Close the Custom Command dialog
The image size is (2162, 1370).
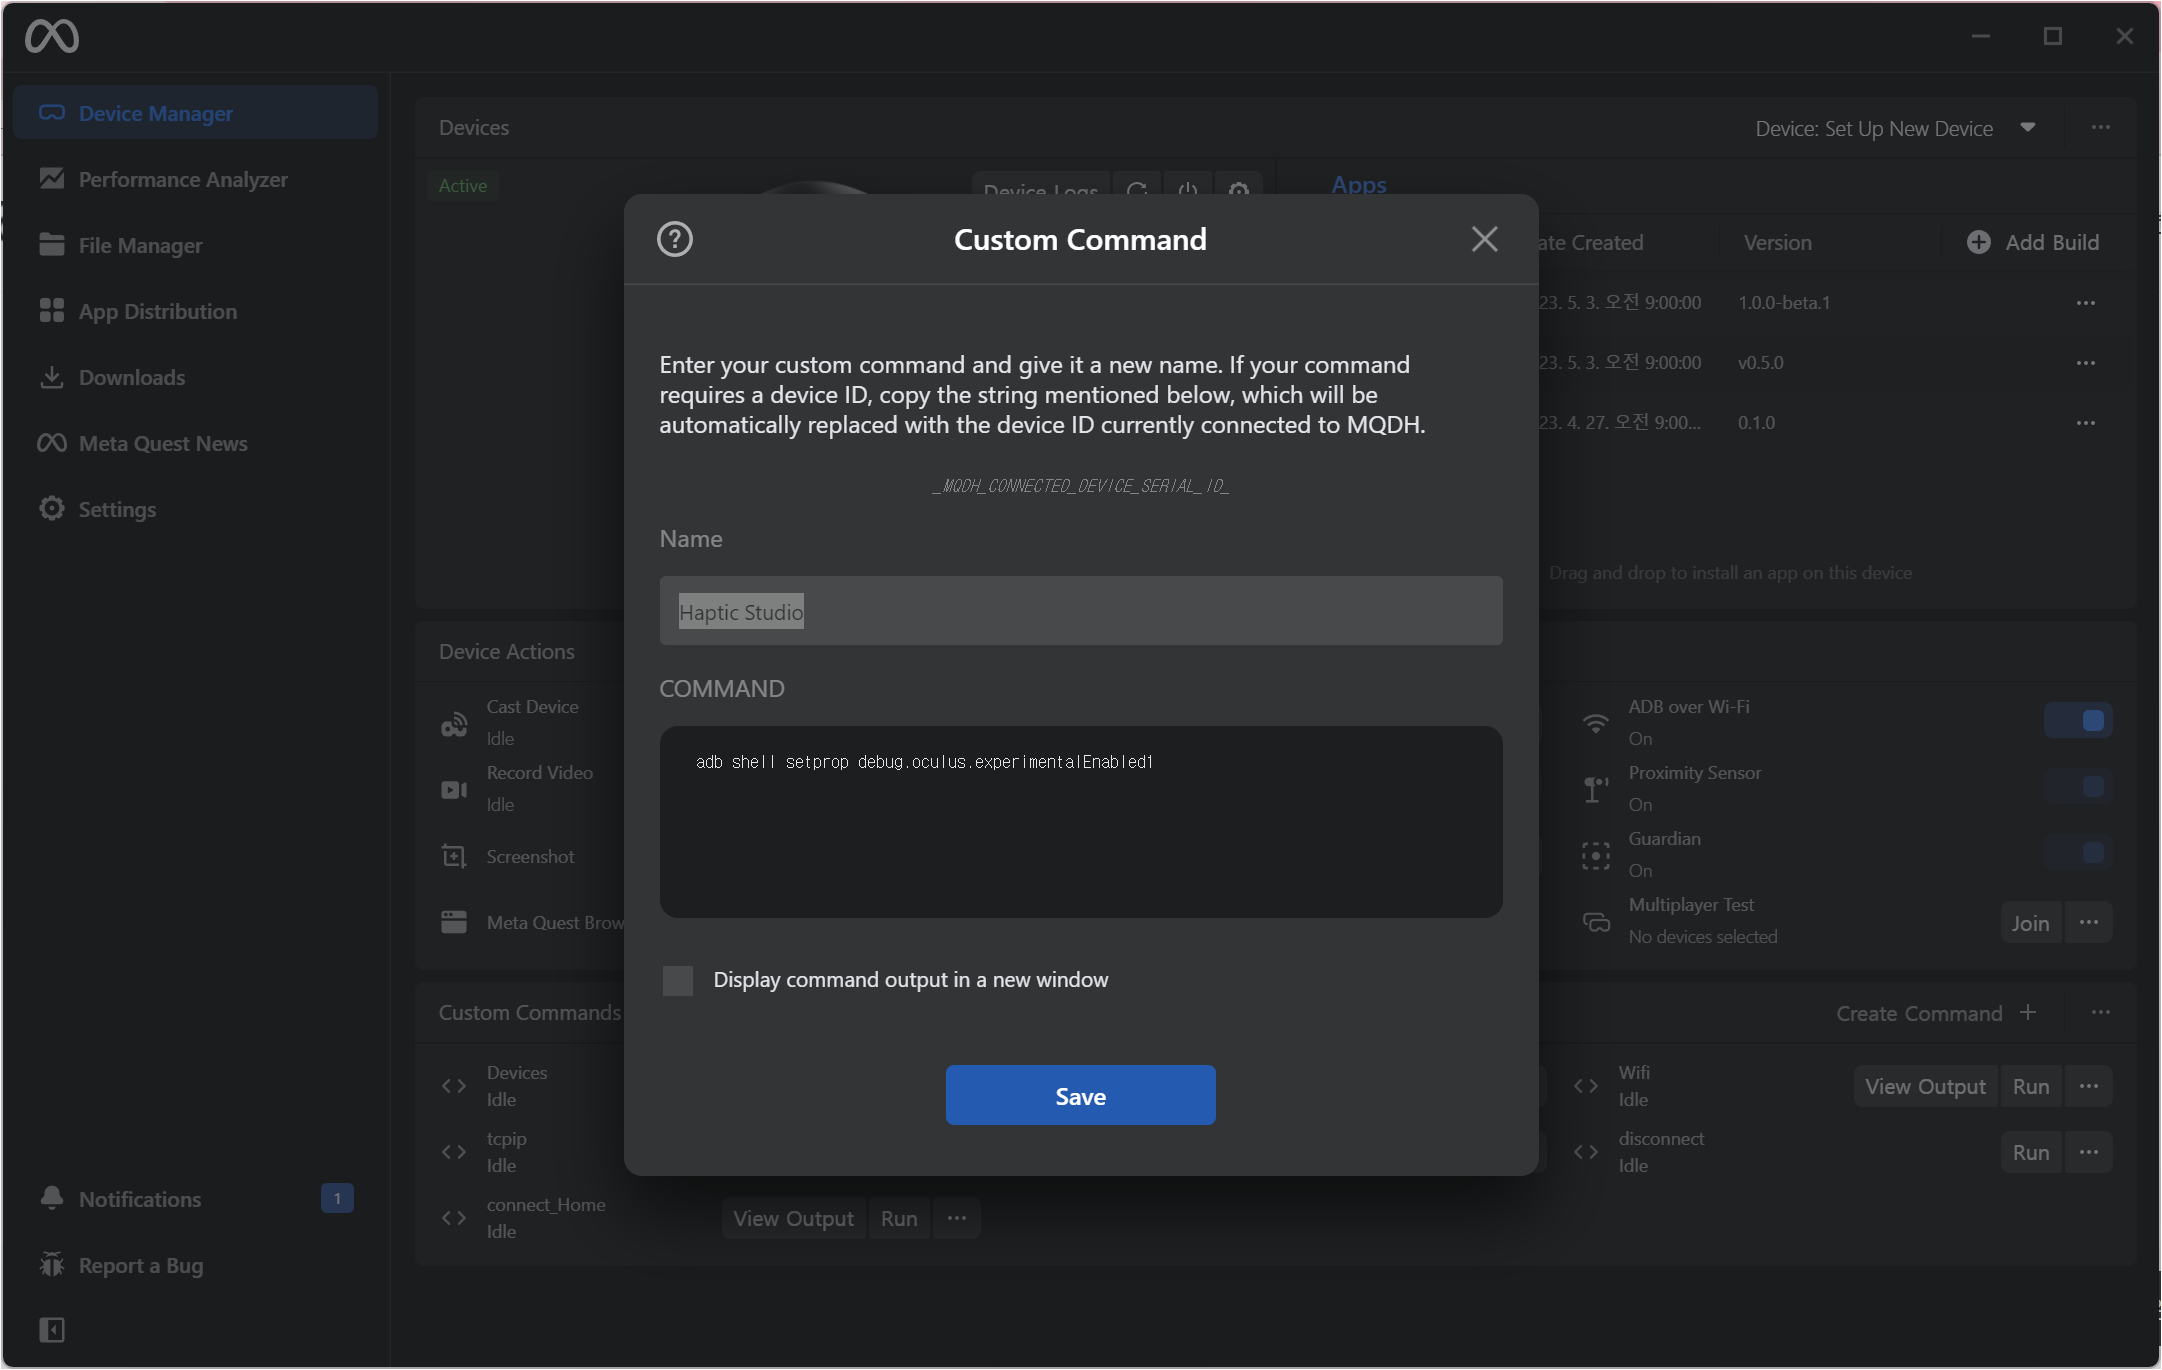point(1484,239)
